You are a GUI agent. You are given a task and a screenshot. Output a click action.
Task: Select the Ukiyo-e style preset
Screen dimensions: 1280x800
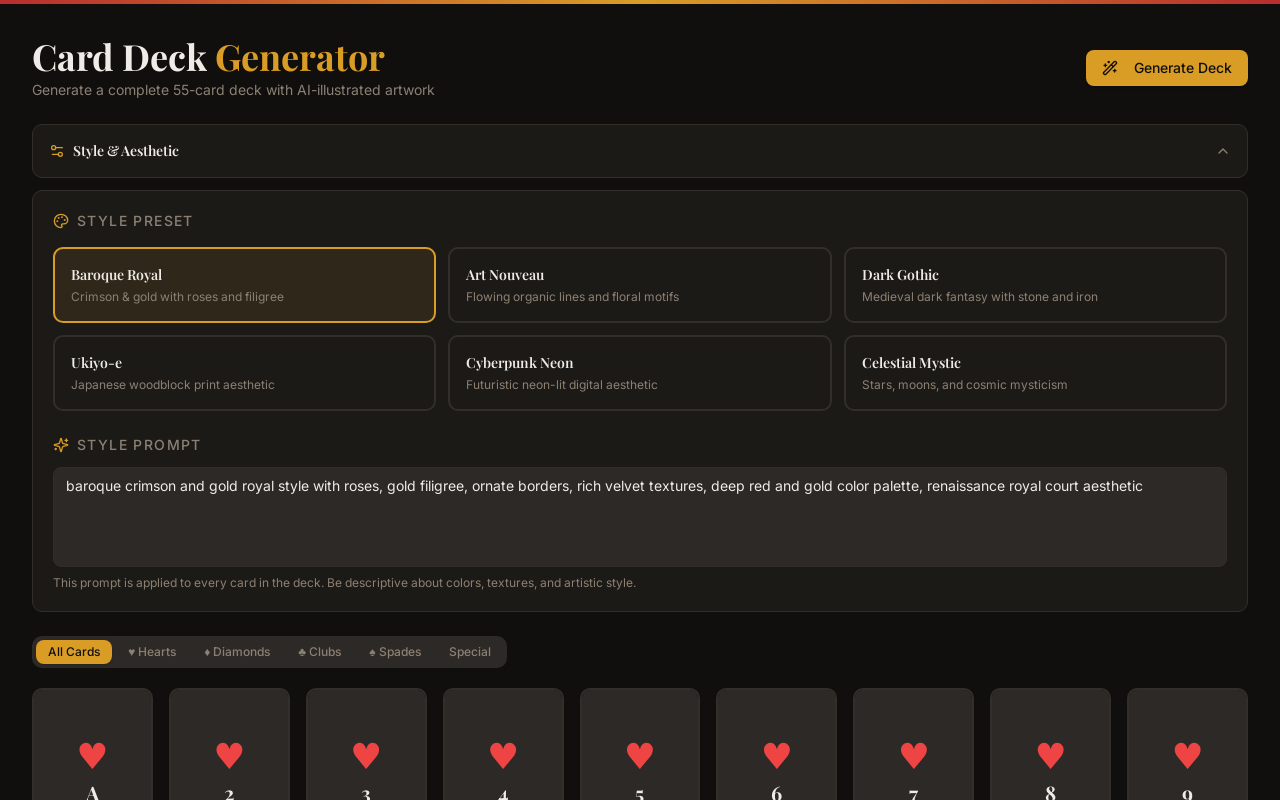(x=244, y=373)
